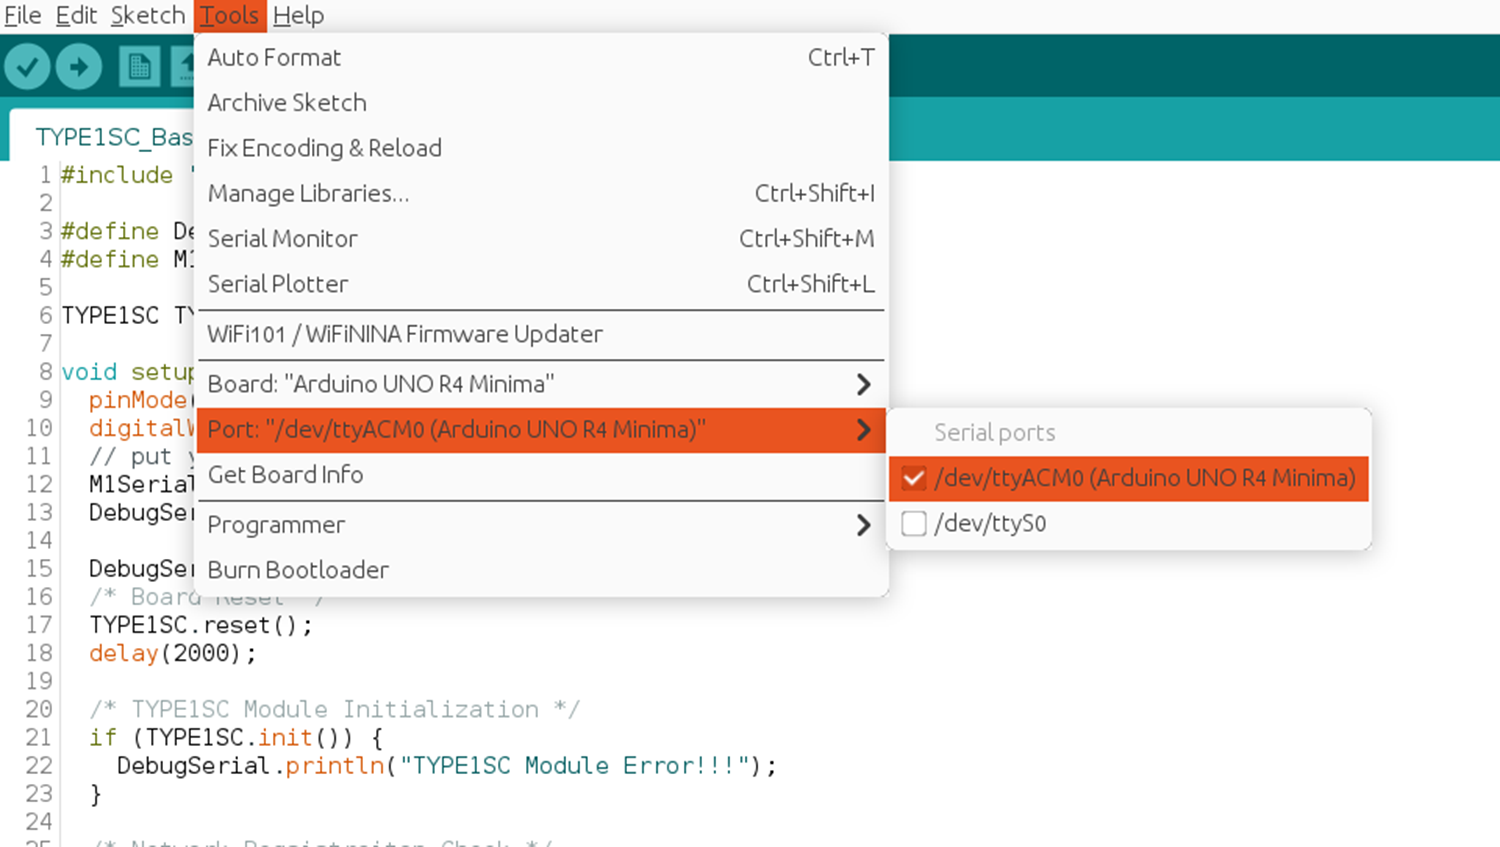1500x847 pixels.
Task: Launch Serial Monitor
Action: [x=541, y=239]
